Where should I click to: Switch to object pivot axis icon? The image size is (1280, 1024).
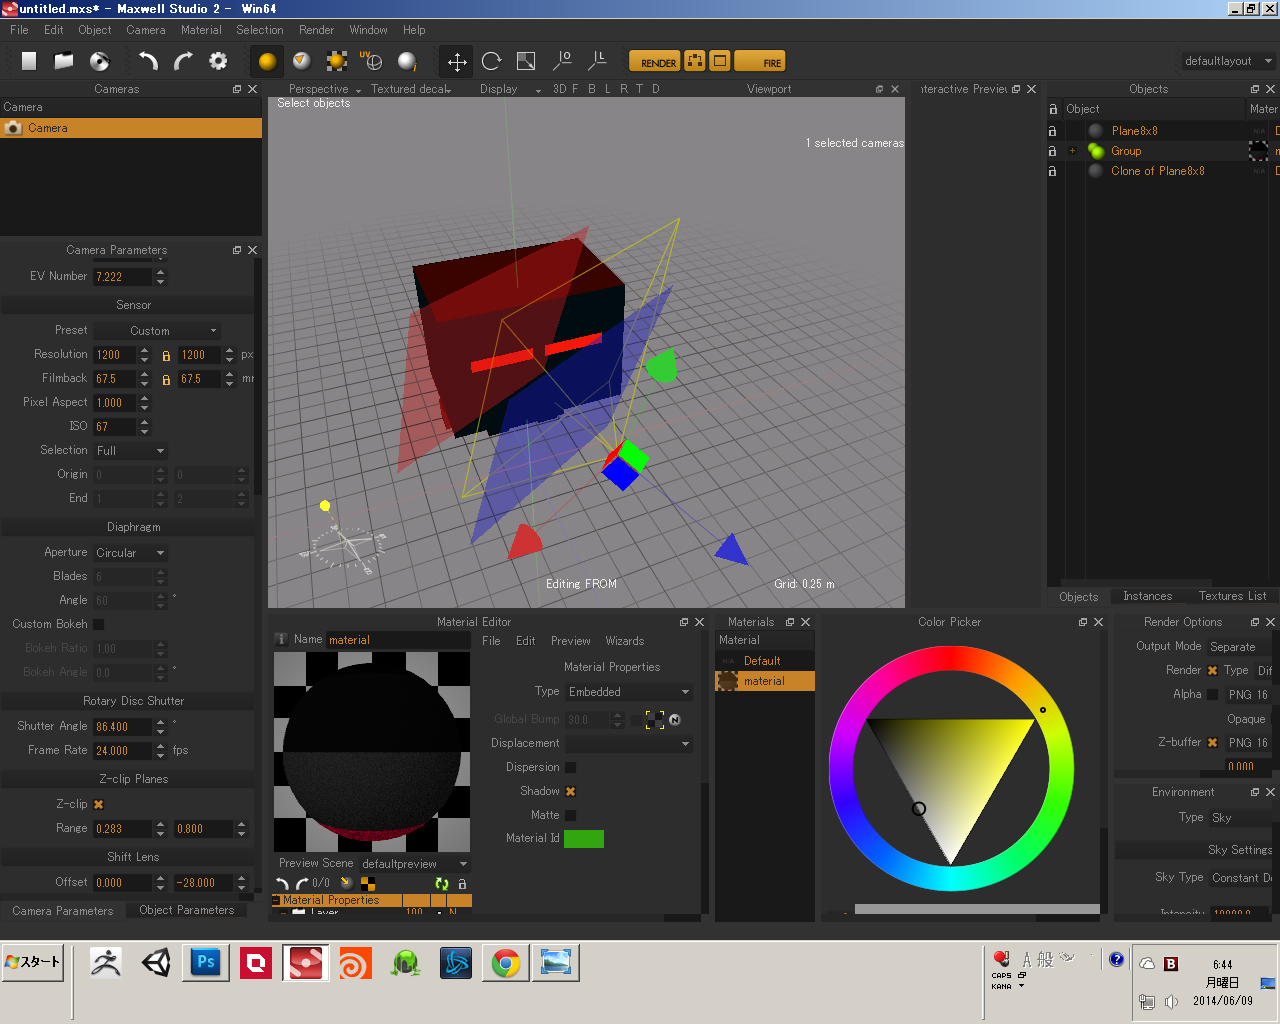click(562, 61)
